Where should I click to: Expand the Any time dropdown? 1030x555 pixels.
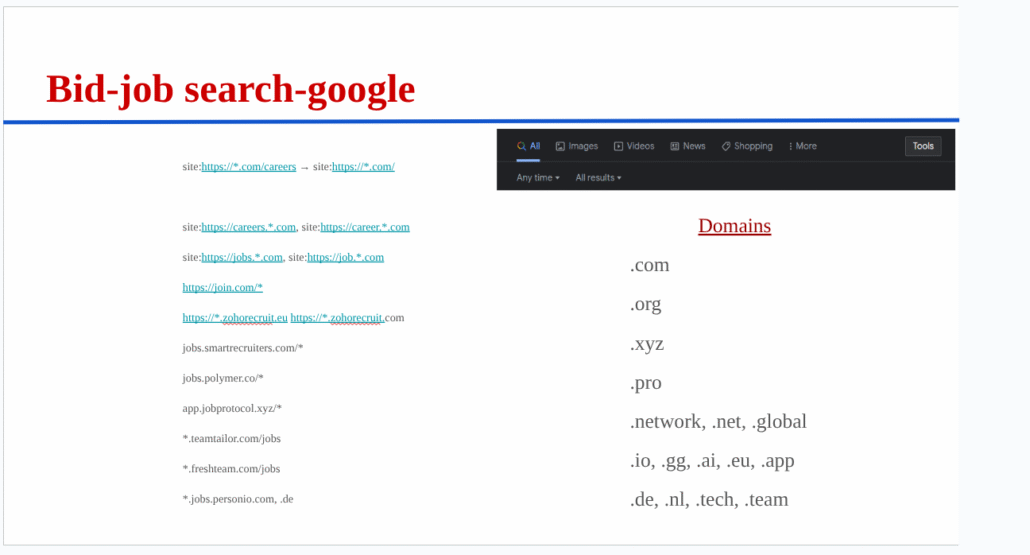538,178
